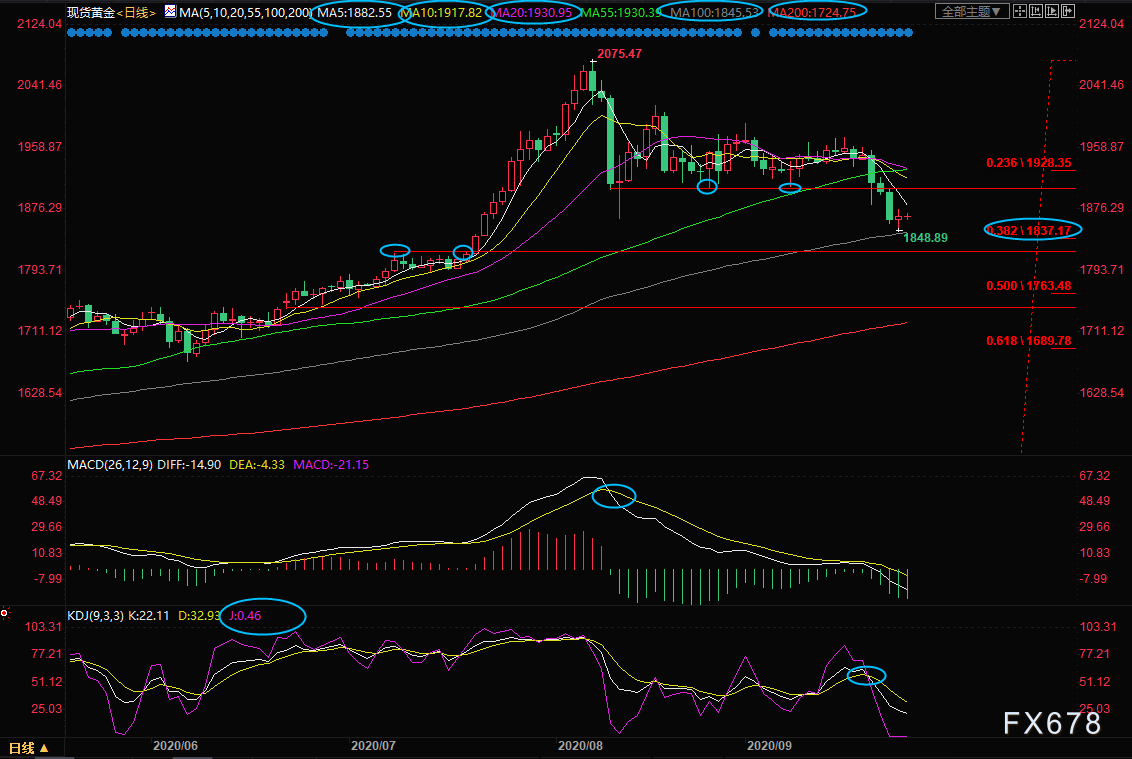Viewport: 1132px width, 759px height.
Task: Click the MA indicator icon before MA(5,10,20...)
Action: (x=168, y=13)
